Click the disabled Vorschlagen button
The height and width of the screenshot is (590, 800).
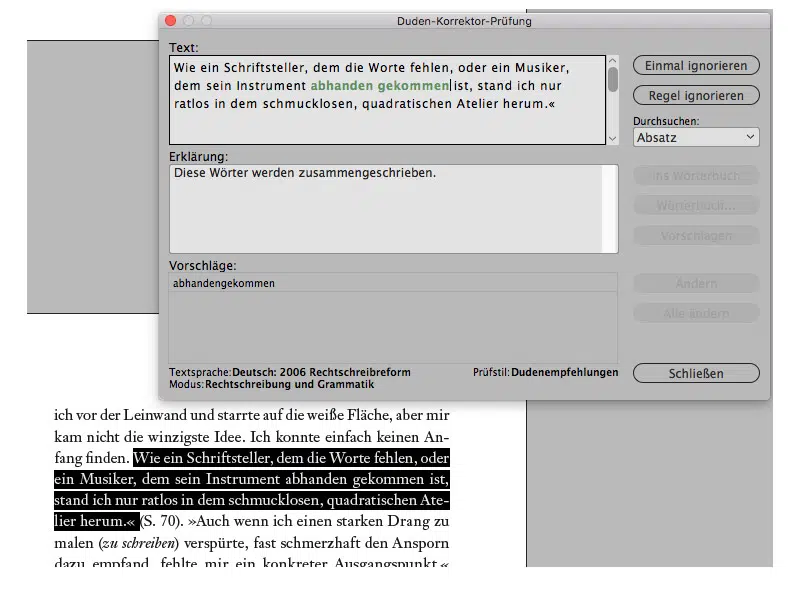pyautogui.click(x=696, y=235)
